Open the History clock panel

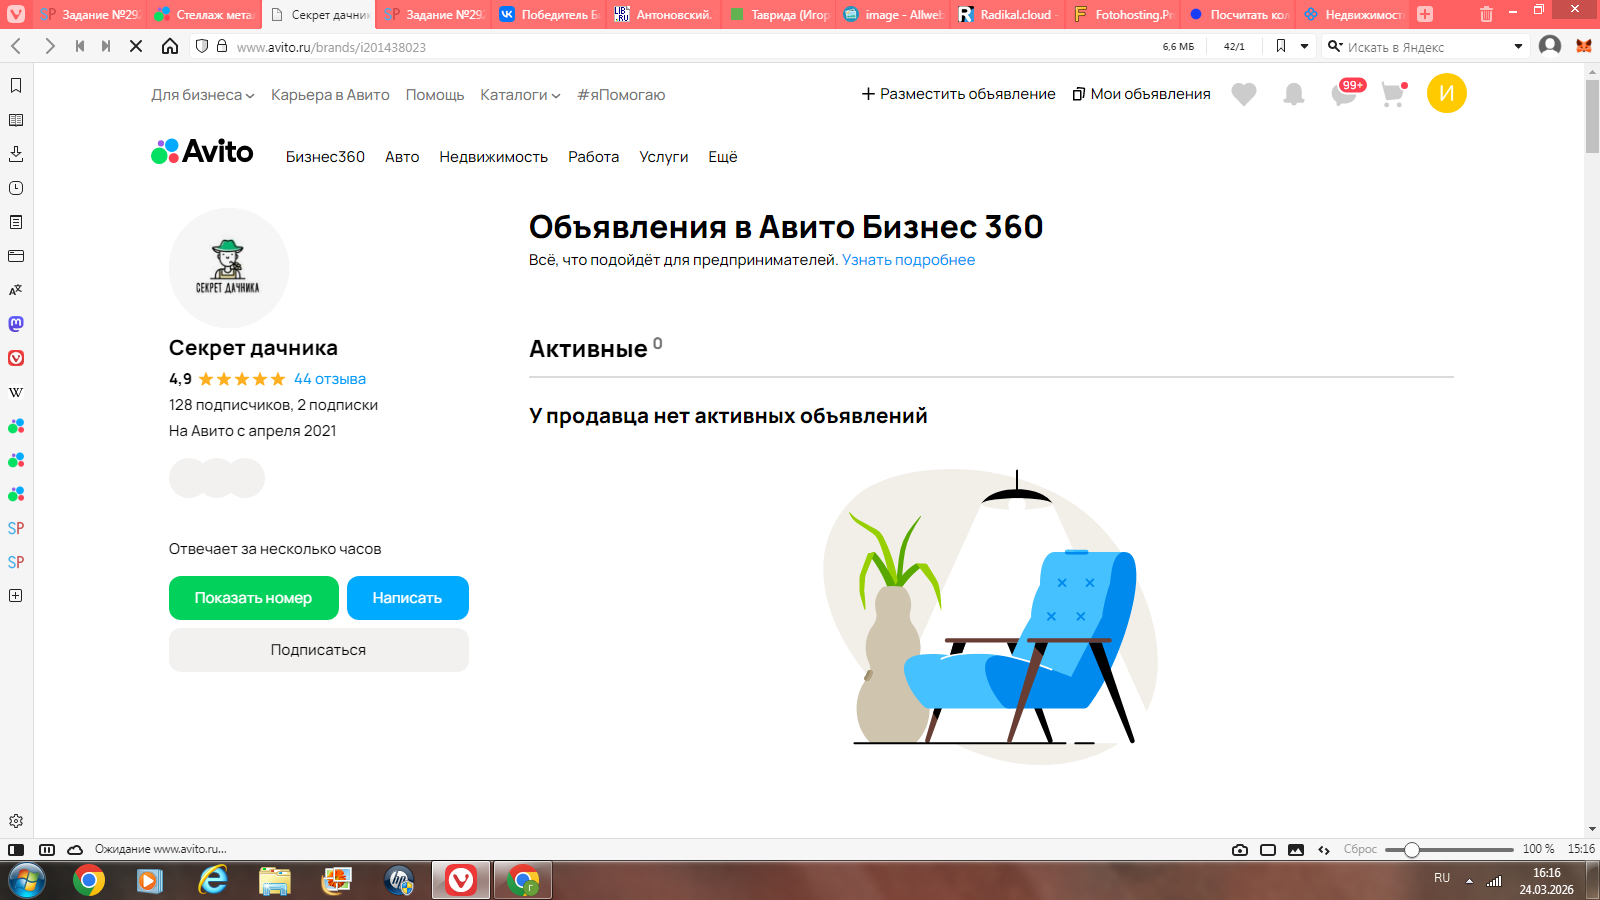(16, 188)
